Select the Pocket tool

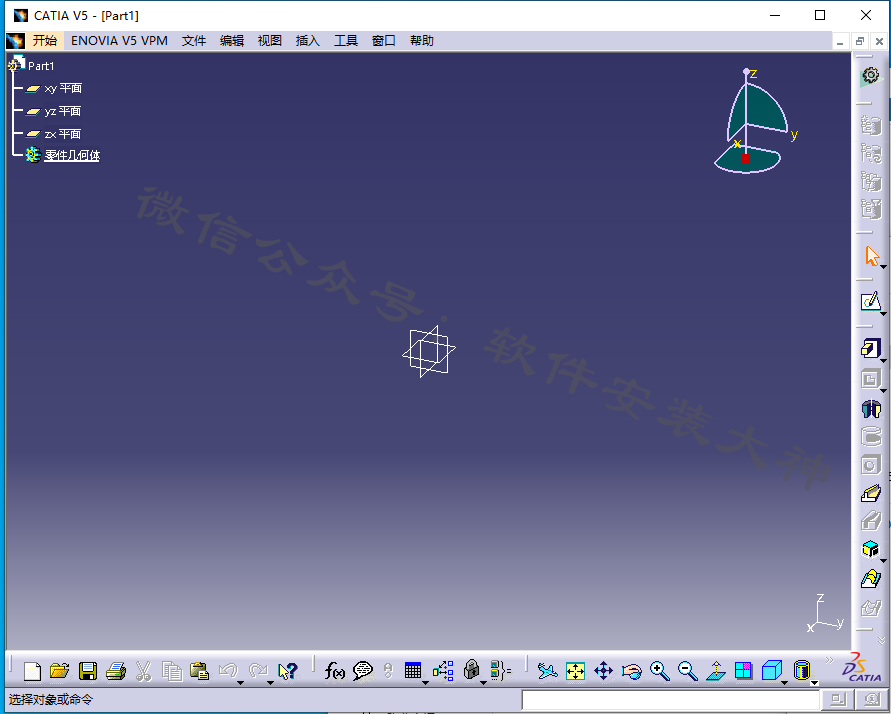[x=871, y=378]
